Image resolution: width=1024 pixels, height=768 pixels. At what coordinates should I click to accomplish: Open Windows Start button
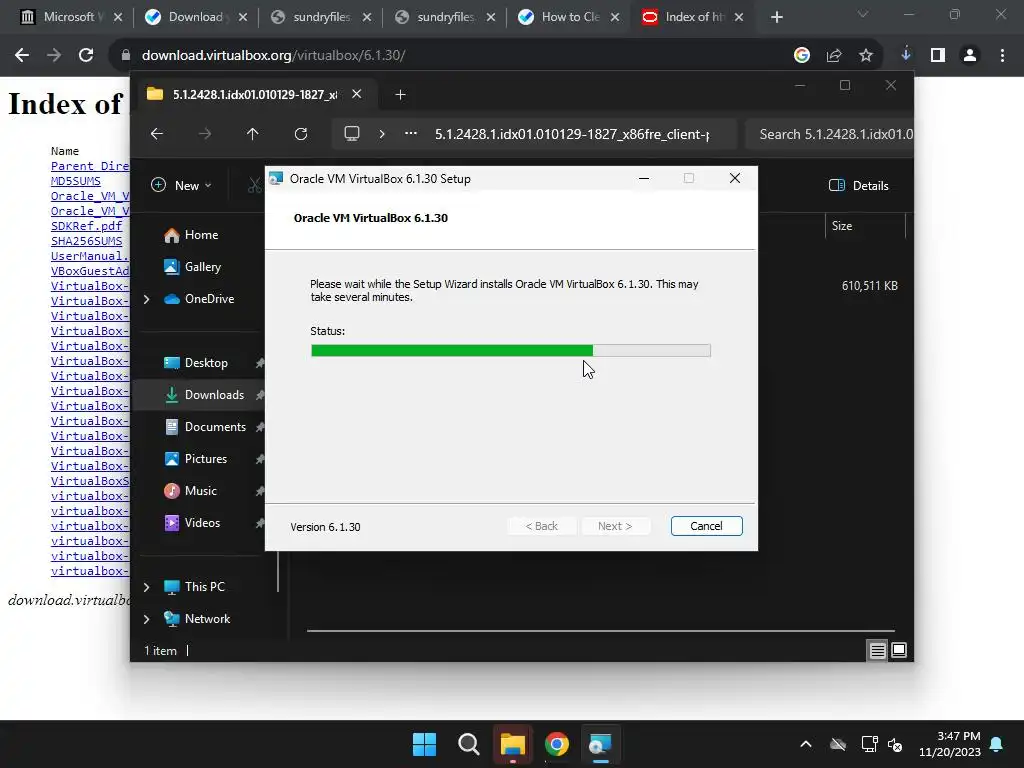tap(424, 744)
